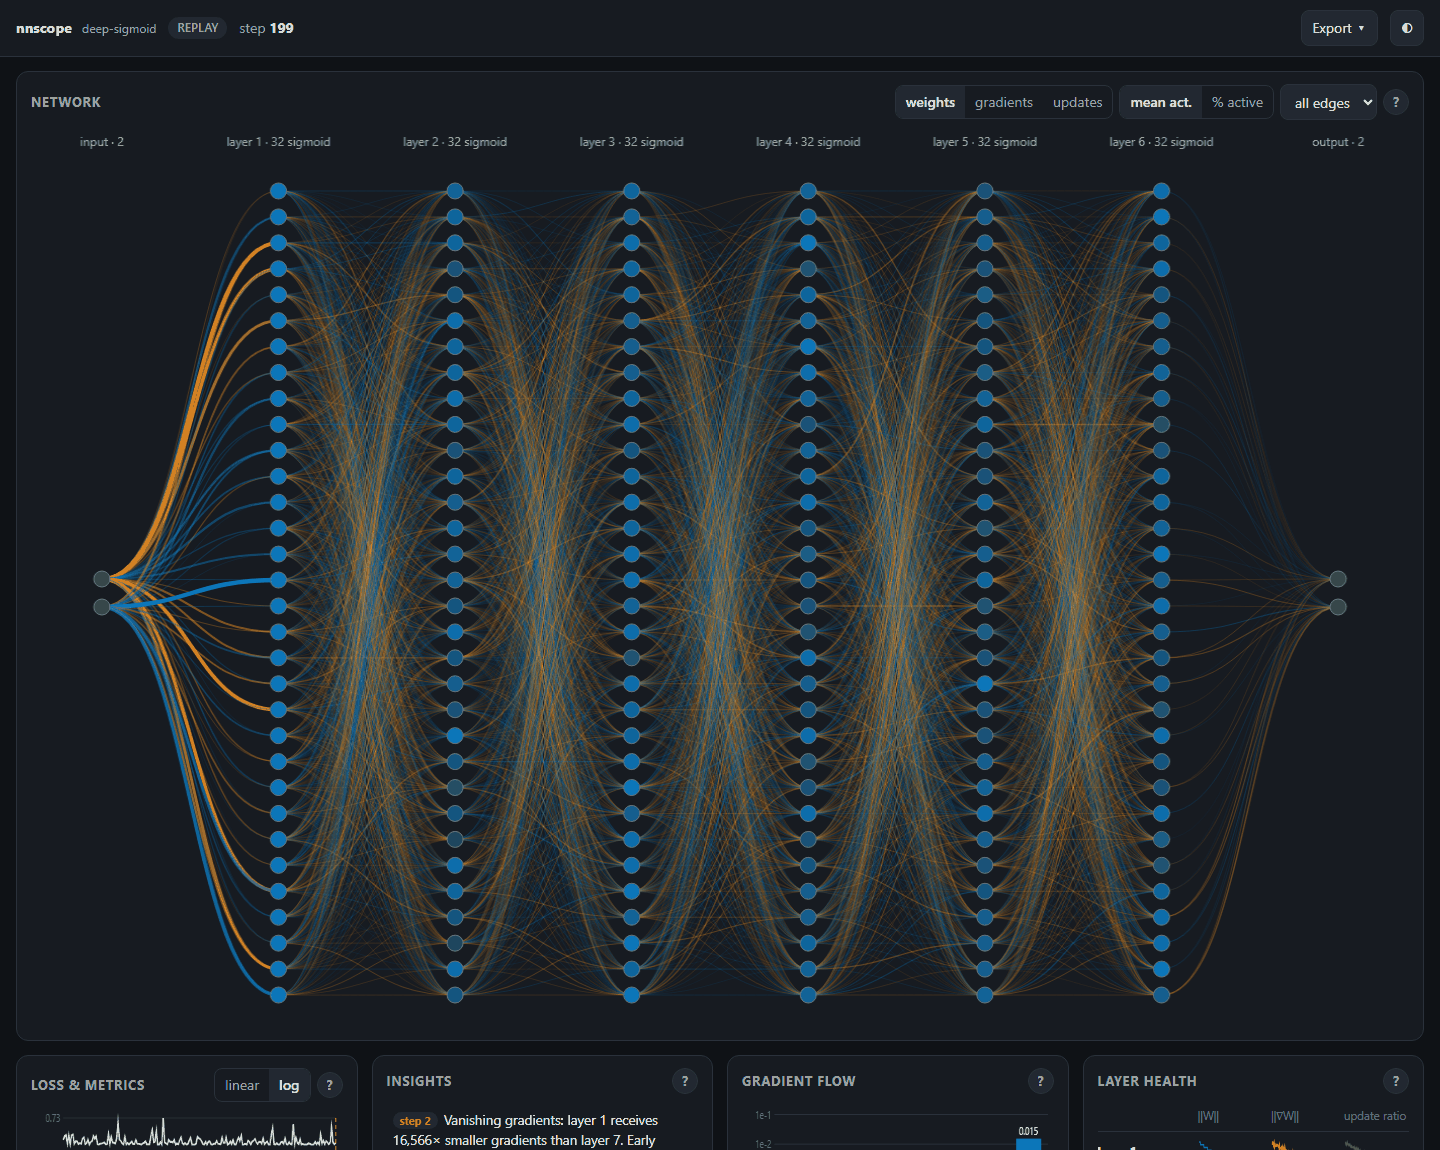Click the 0.015 bar in Gradient Flow
This screenshot has height=1150, width=1440.
(x=1028, y=1144)
